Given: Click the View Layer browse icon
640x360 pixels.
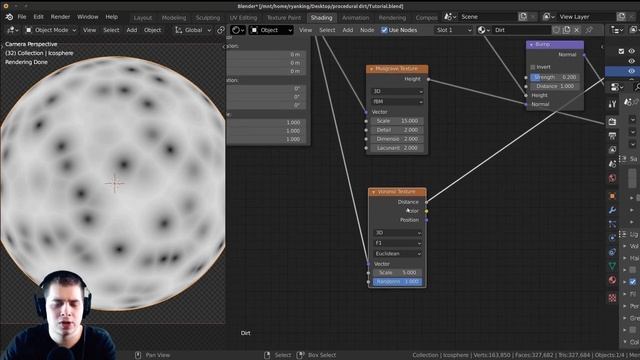Looking at the screenshot, I should [548, 17].
